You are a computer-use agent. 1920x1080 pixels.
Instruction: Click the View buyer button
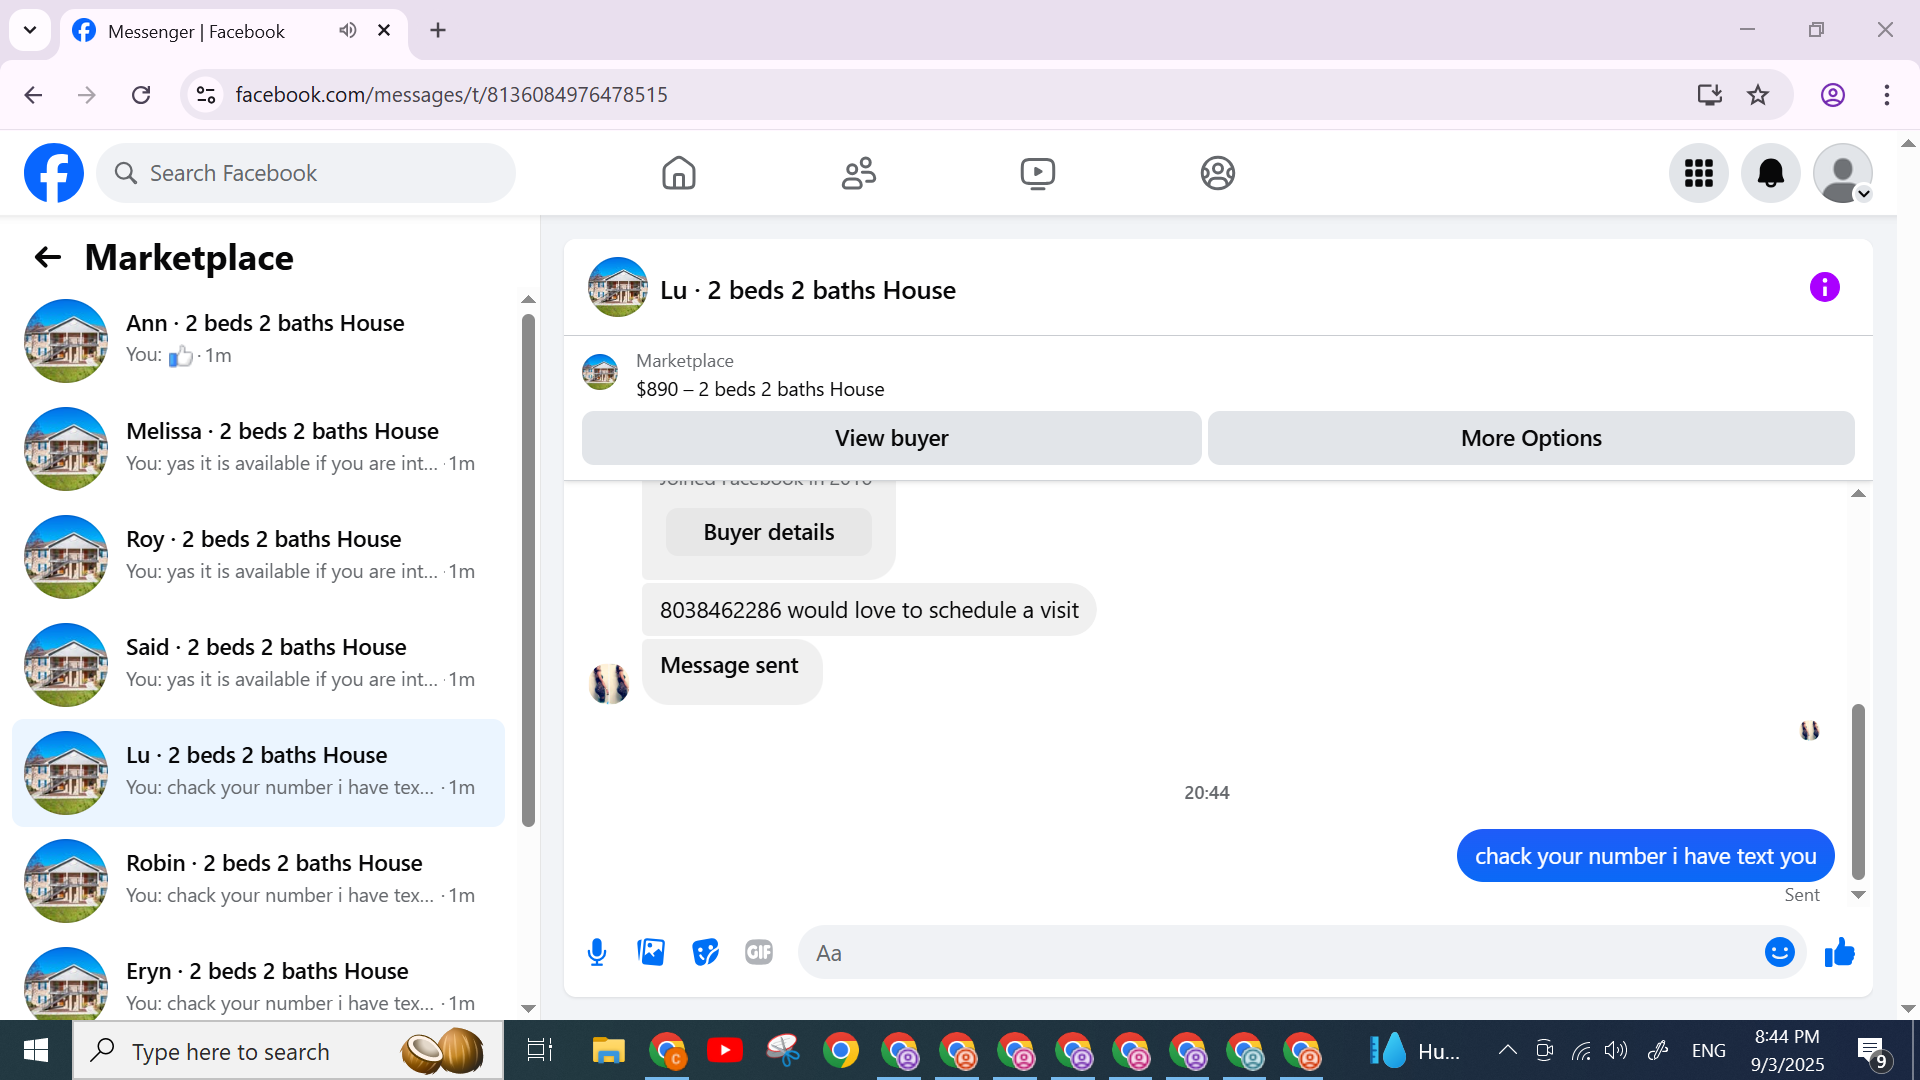pyautogui.click(x=891, y=438)
